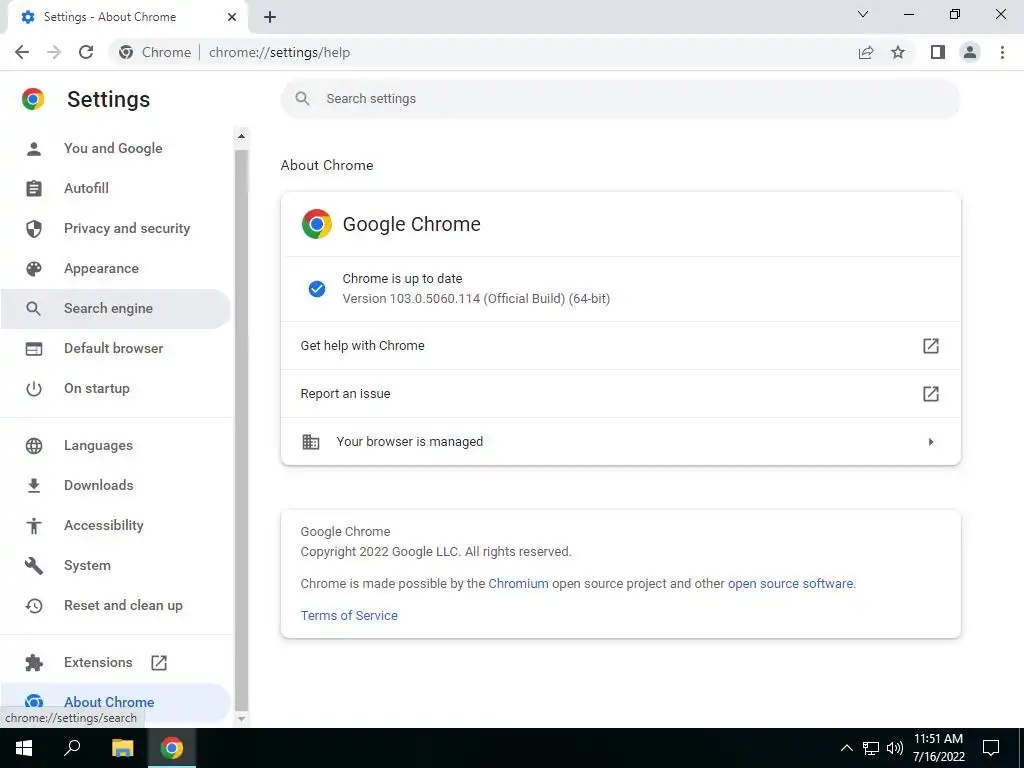Screen dimensions: 1024x768
Task: Click the sidebar scrollbar thumb
Action: (241, 428)
